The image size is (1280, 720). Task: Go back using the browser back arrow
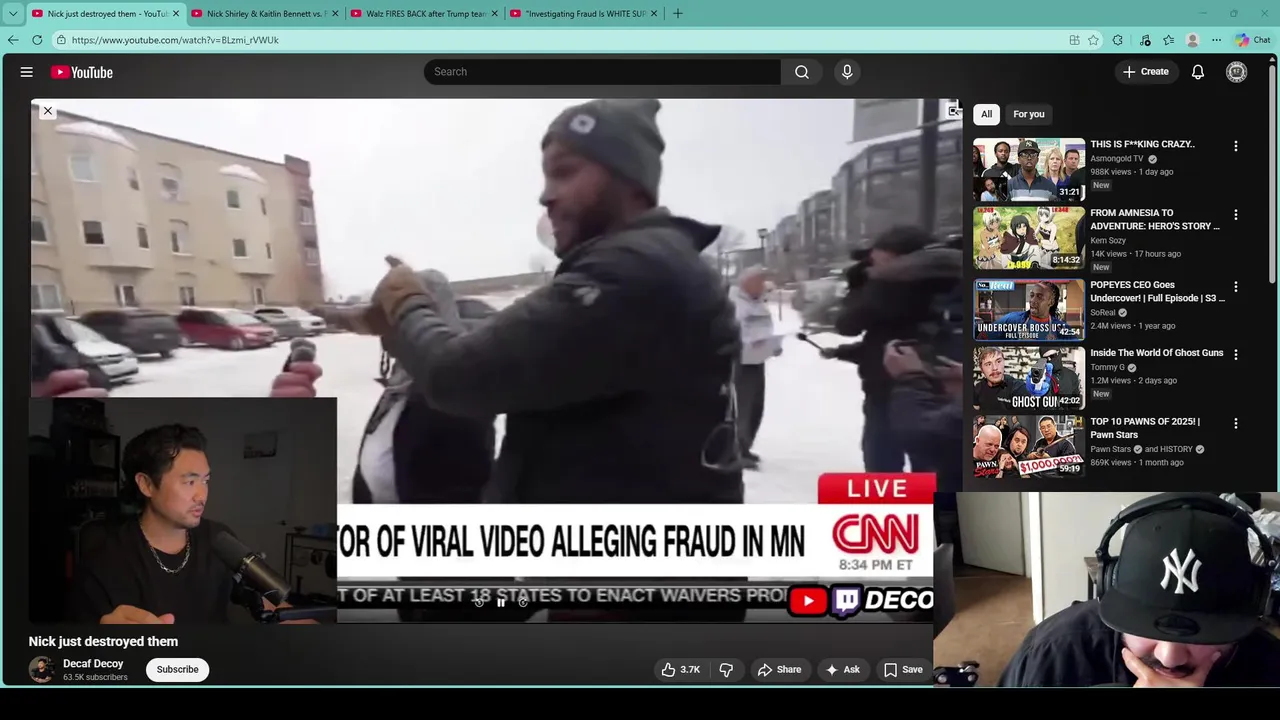click(x=12, y=40)
